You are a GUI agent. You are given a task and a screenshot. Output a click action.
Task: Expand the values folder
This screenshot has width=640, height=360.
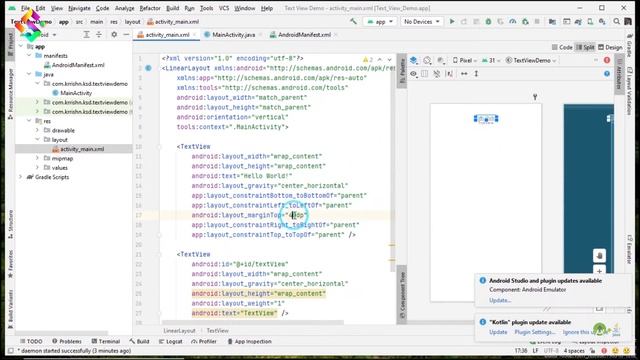coord(37,167)
